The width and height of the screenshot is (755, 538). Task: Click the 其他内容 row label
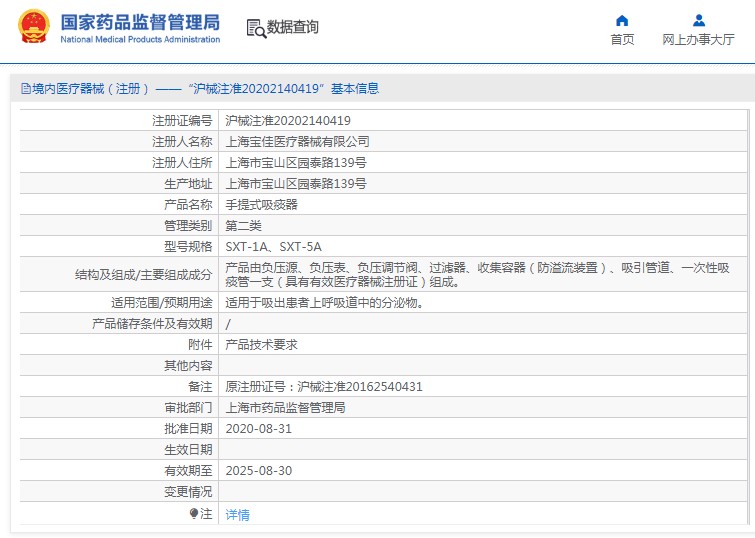coord(188,366)
